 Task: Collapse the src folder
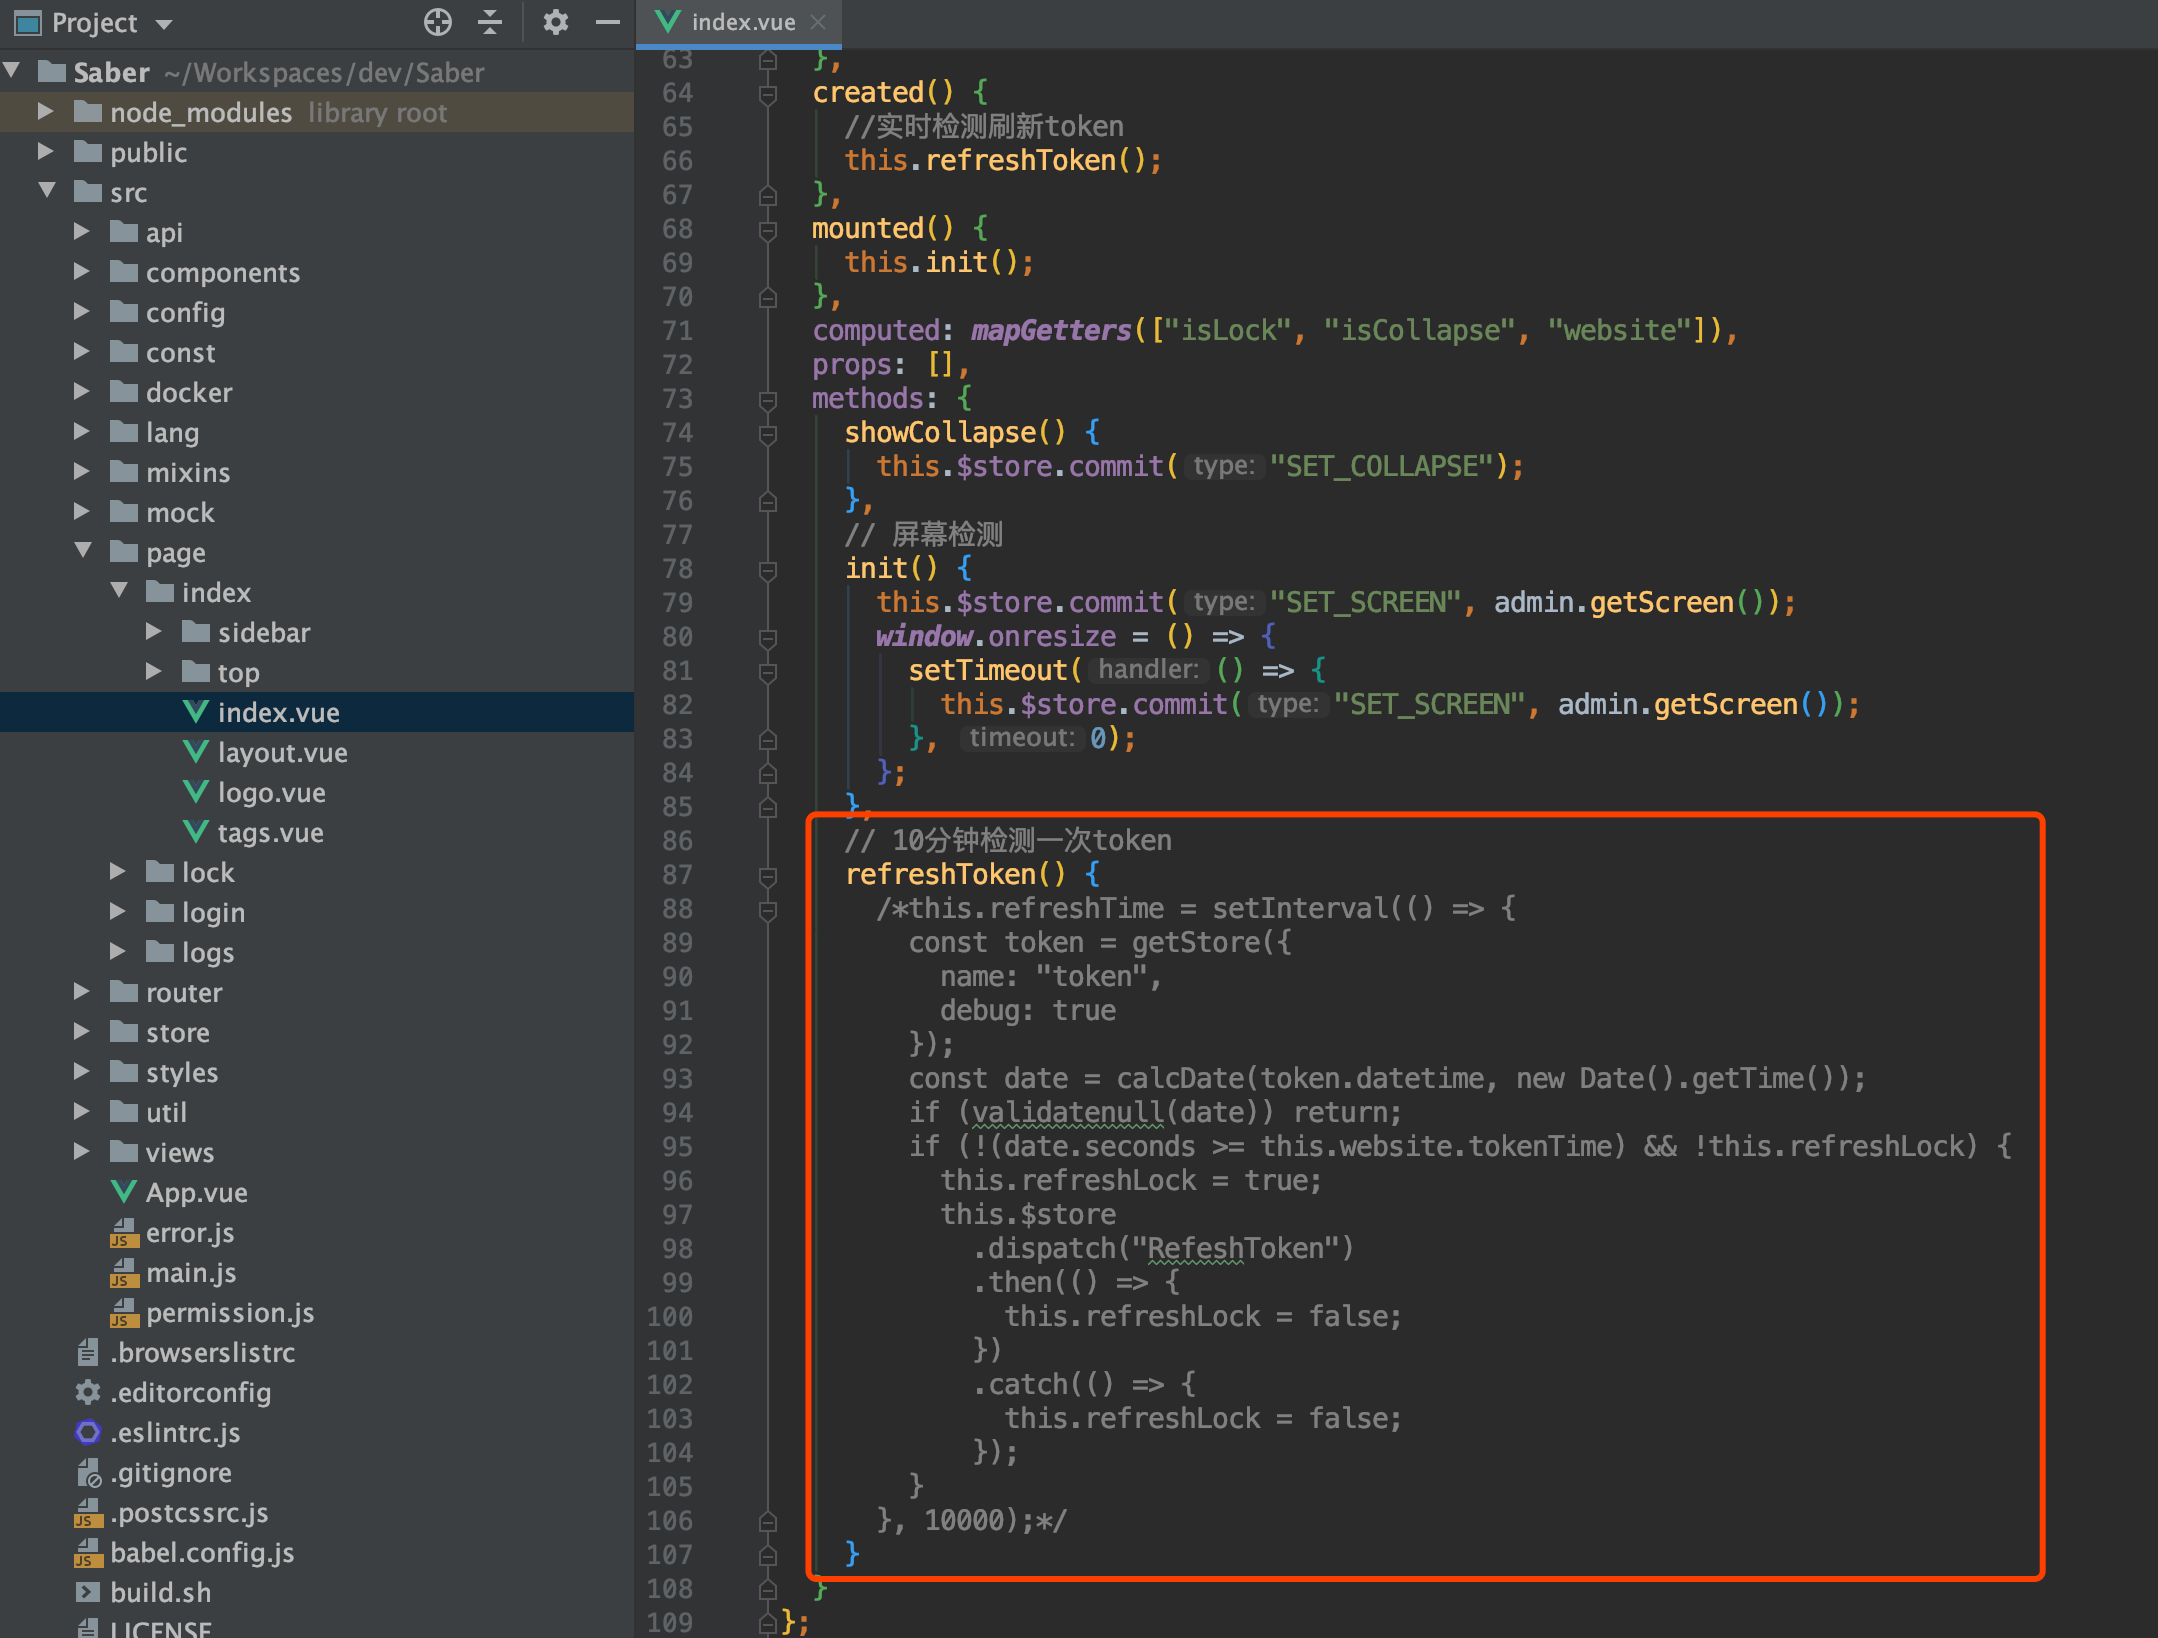(47, 191)
